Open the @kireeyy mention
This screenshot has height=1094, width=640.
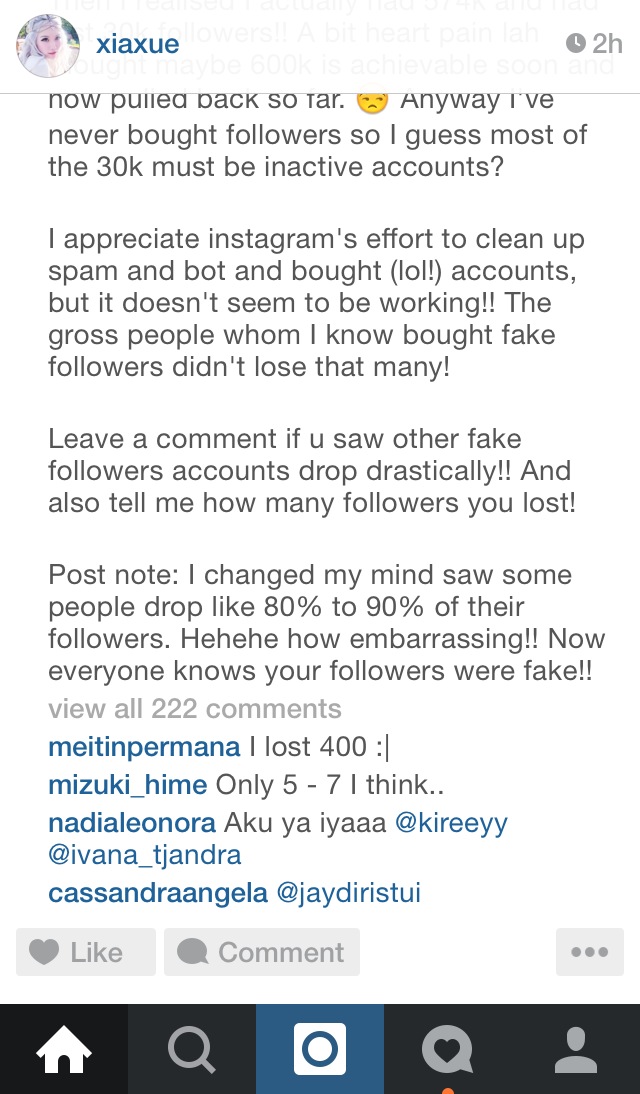(451, 823)
